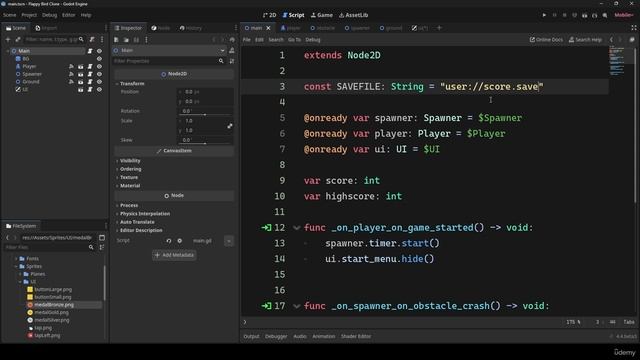
Task: Go back in script history arrow
Action: pyautogui.click(x=611, y=40)
